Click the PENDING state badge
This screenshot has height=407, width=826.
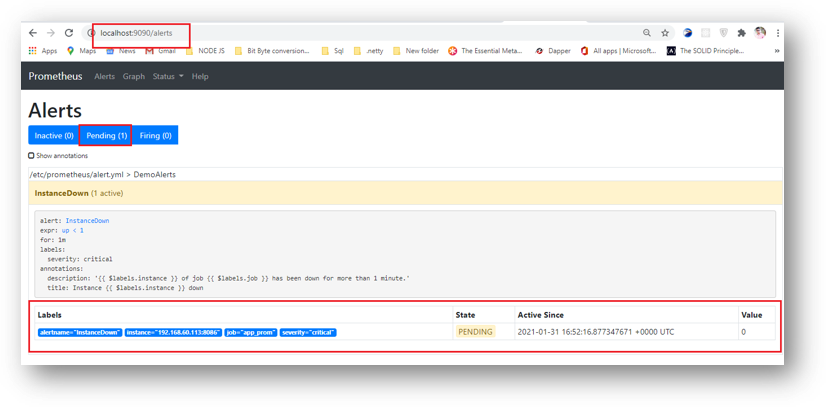tap(475, 332)
